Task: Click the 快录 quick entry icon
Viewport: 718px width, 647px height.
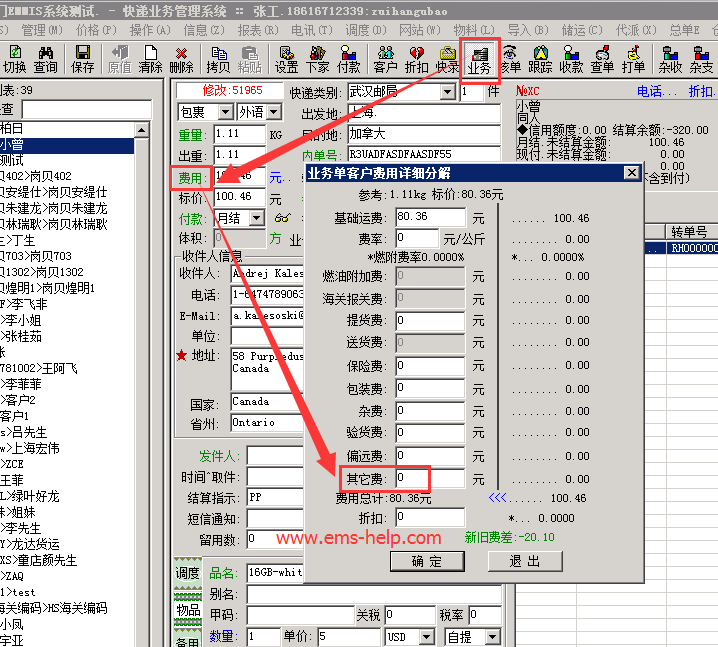Action: (447, 60)
